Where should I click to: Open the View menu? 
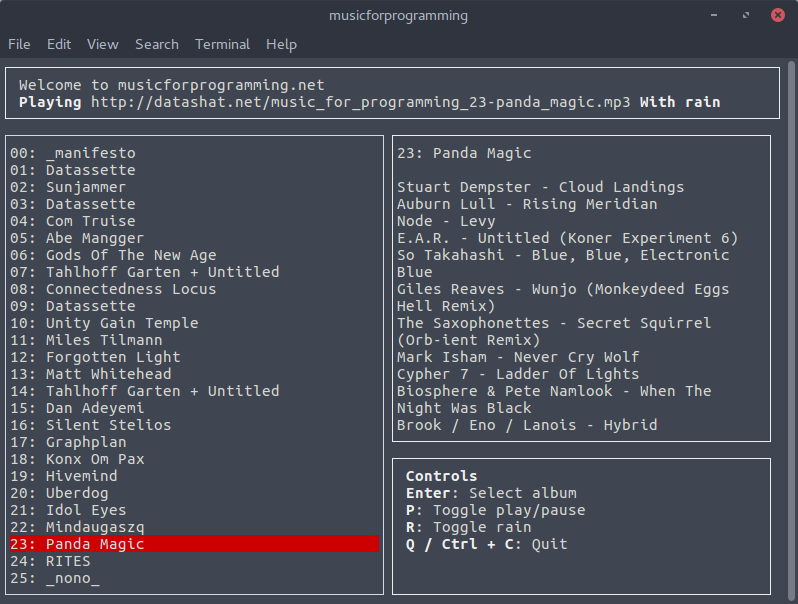tap(103, 44)
